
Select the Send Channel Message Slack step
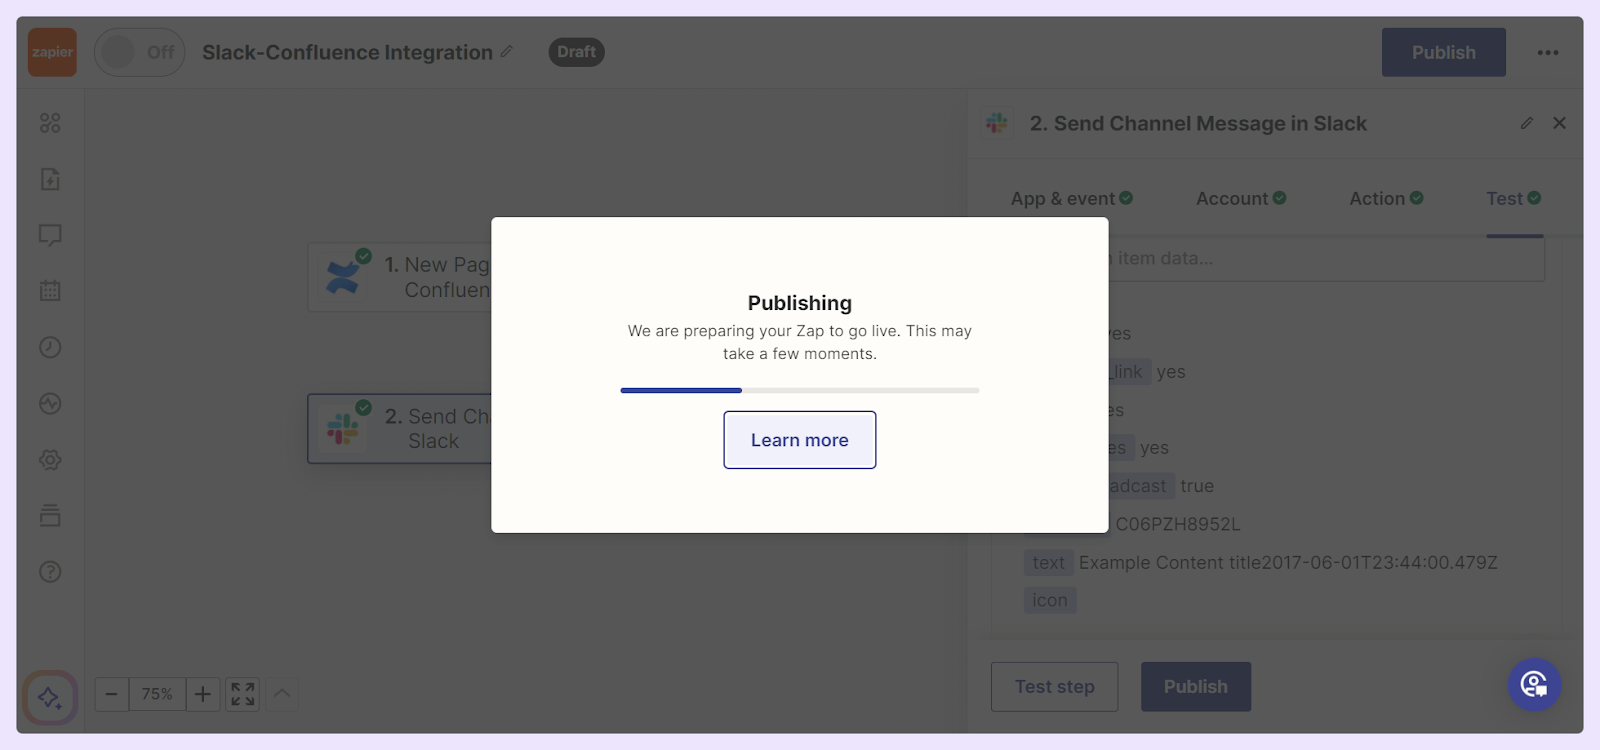point(400,428)
